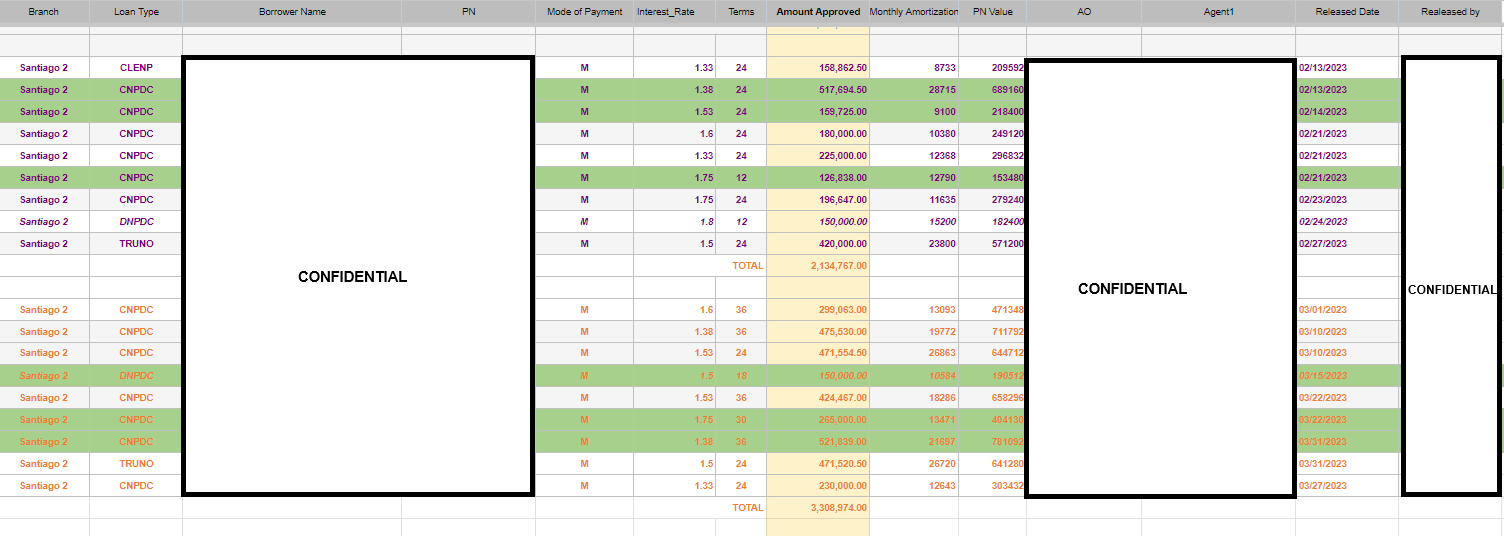Screen dimensions: 1504x558
Task: Click the Borrower Name column header
Action: pos(292,12)
